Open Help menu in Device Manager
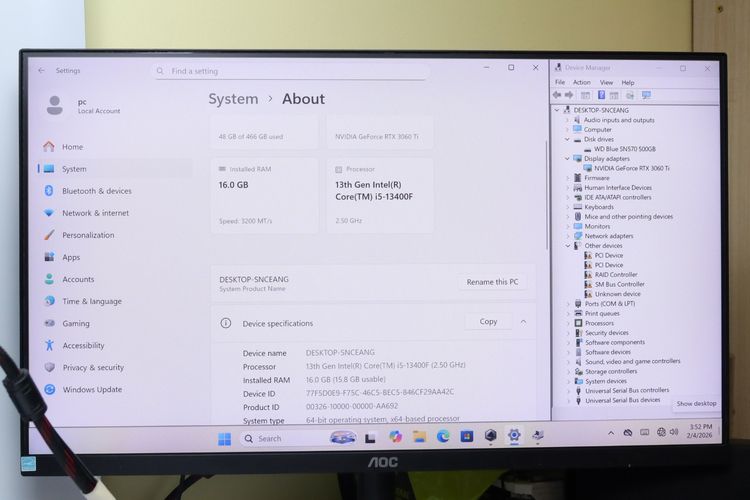Viewport: 750px width, 500px height. [x=628, y=82]
